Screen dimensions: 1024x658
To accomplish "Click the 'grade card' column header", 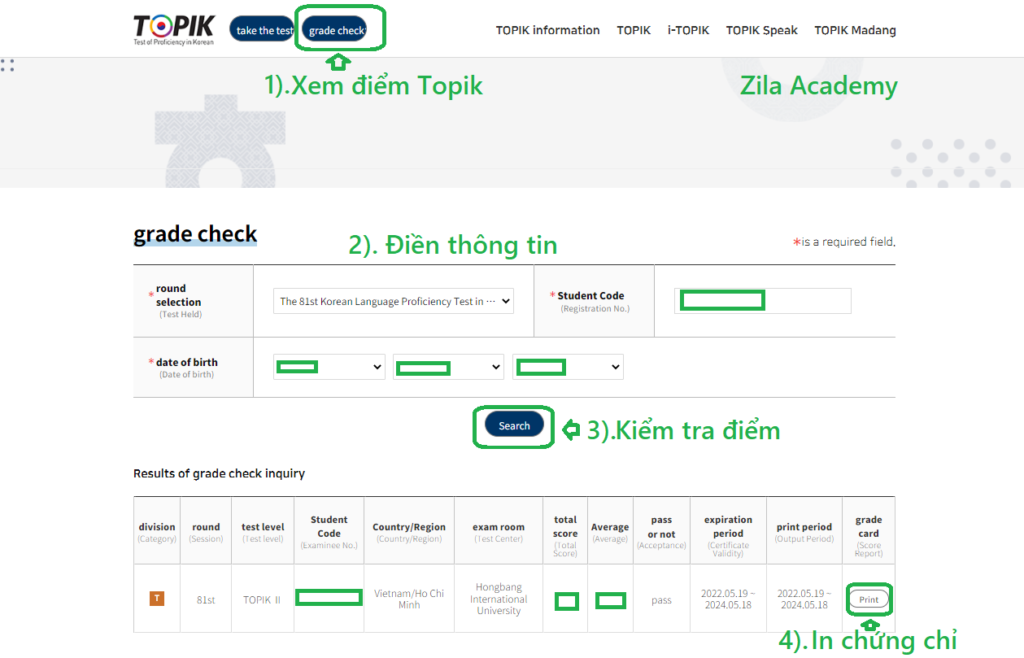I will point(869,531).
